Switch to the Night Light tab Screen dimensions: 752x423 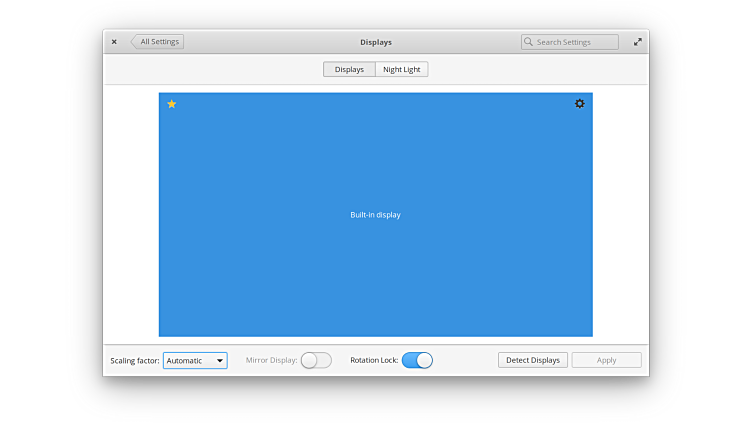pyautogui.click(x=402, y=69)
